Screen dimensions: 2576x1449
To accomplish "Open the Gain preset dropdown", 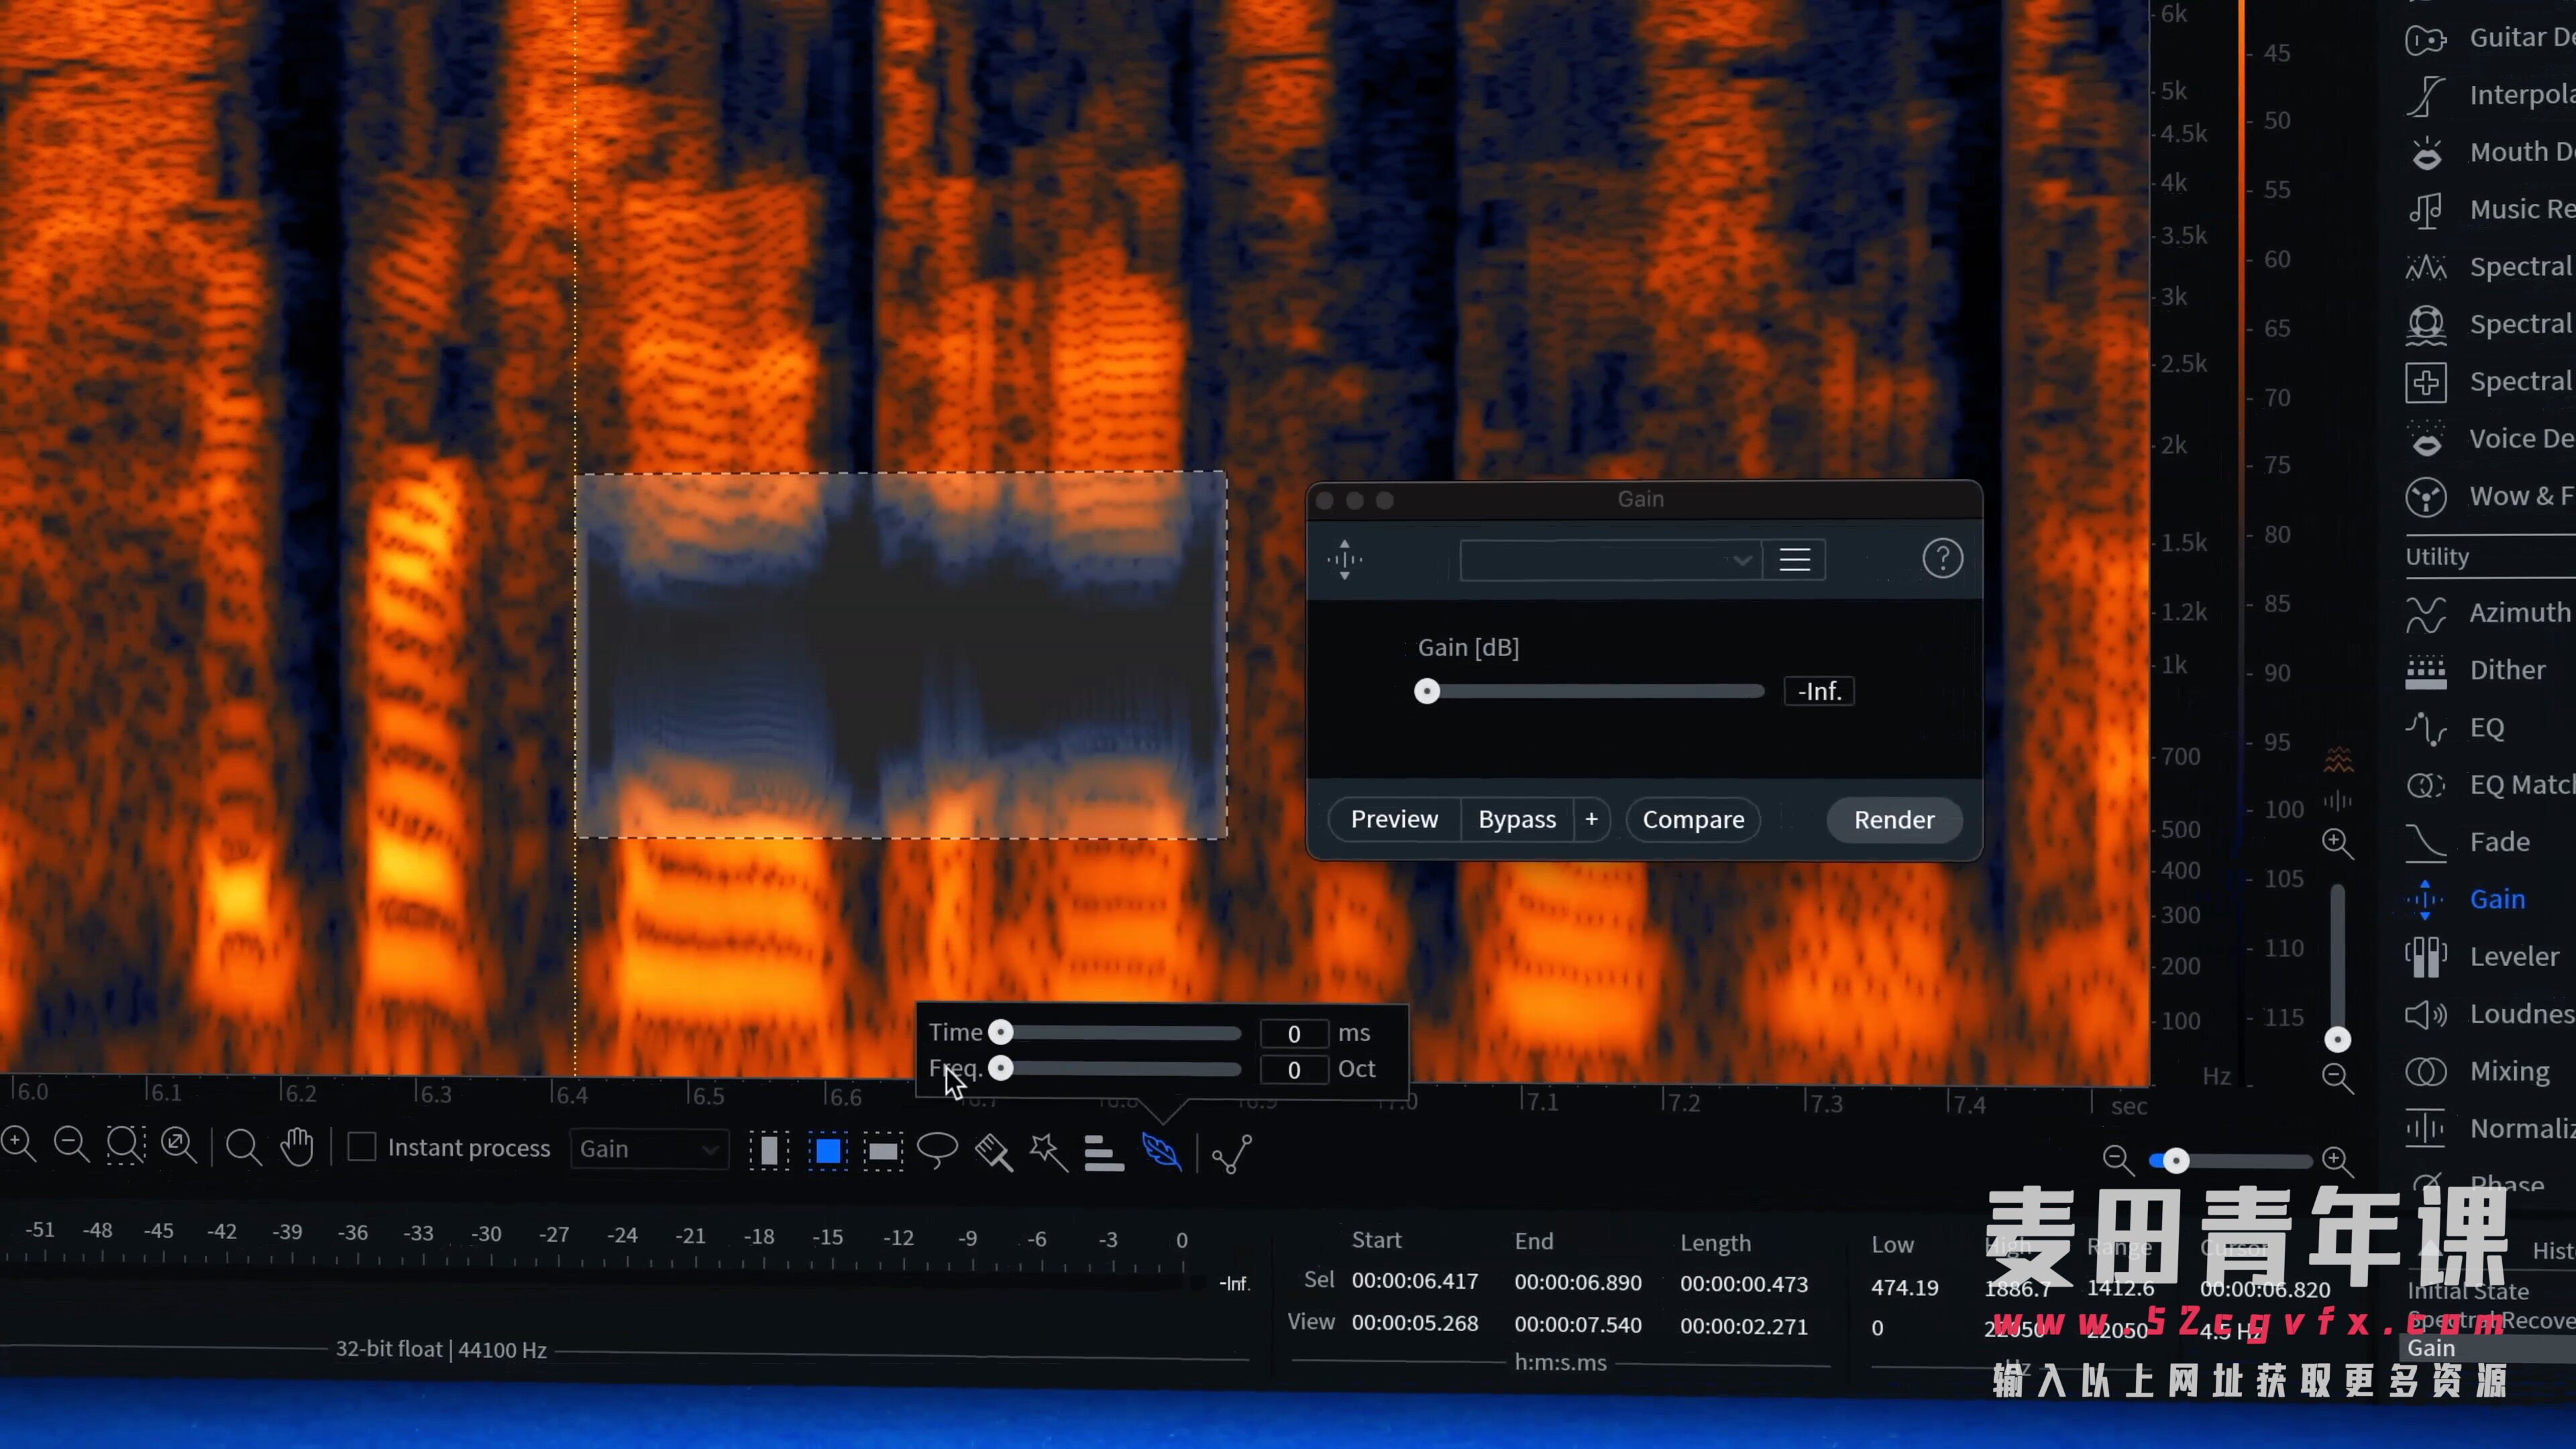I will [x=1609, y=560].
